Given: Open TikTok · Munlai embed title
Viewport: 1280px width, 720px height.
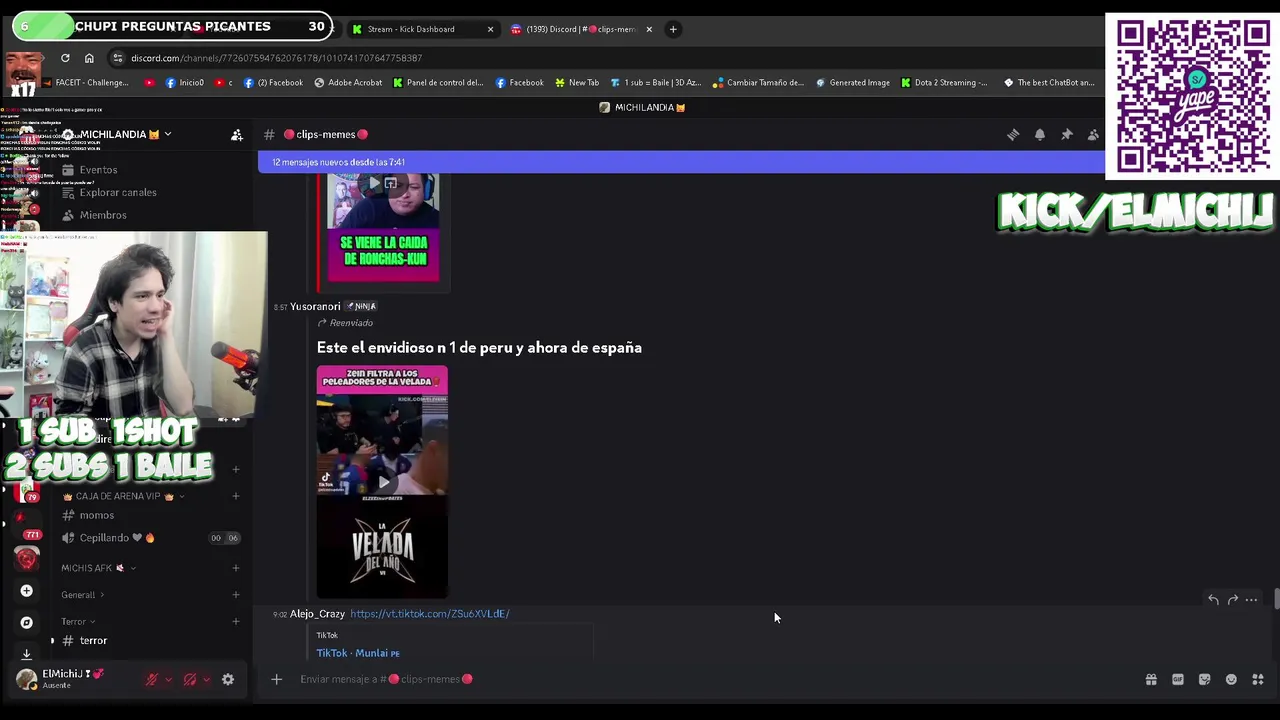Looking at the screenshot, I should point(358,653).
